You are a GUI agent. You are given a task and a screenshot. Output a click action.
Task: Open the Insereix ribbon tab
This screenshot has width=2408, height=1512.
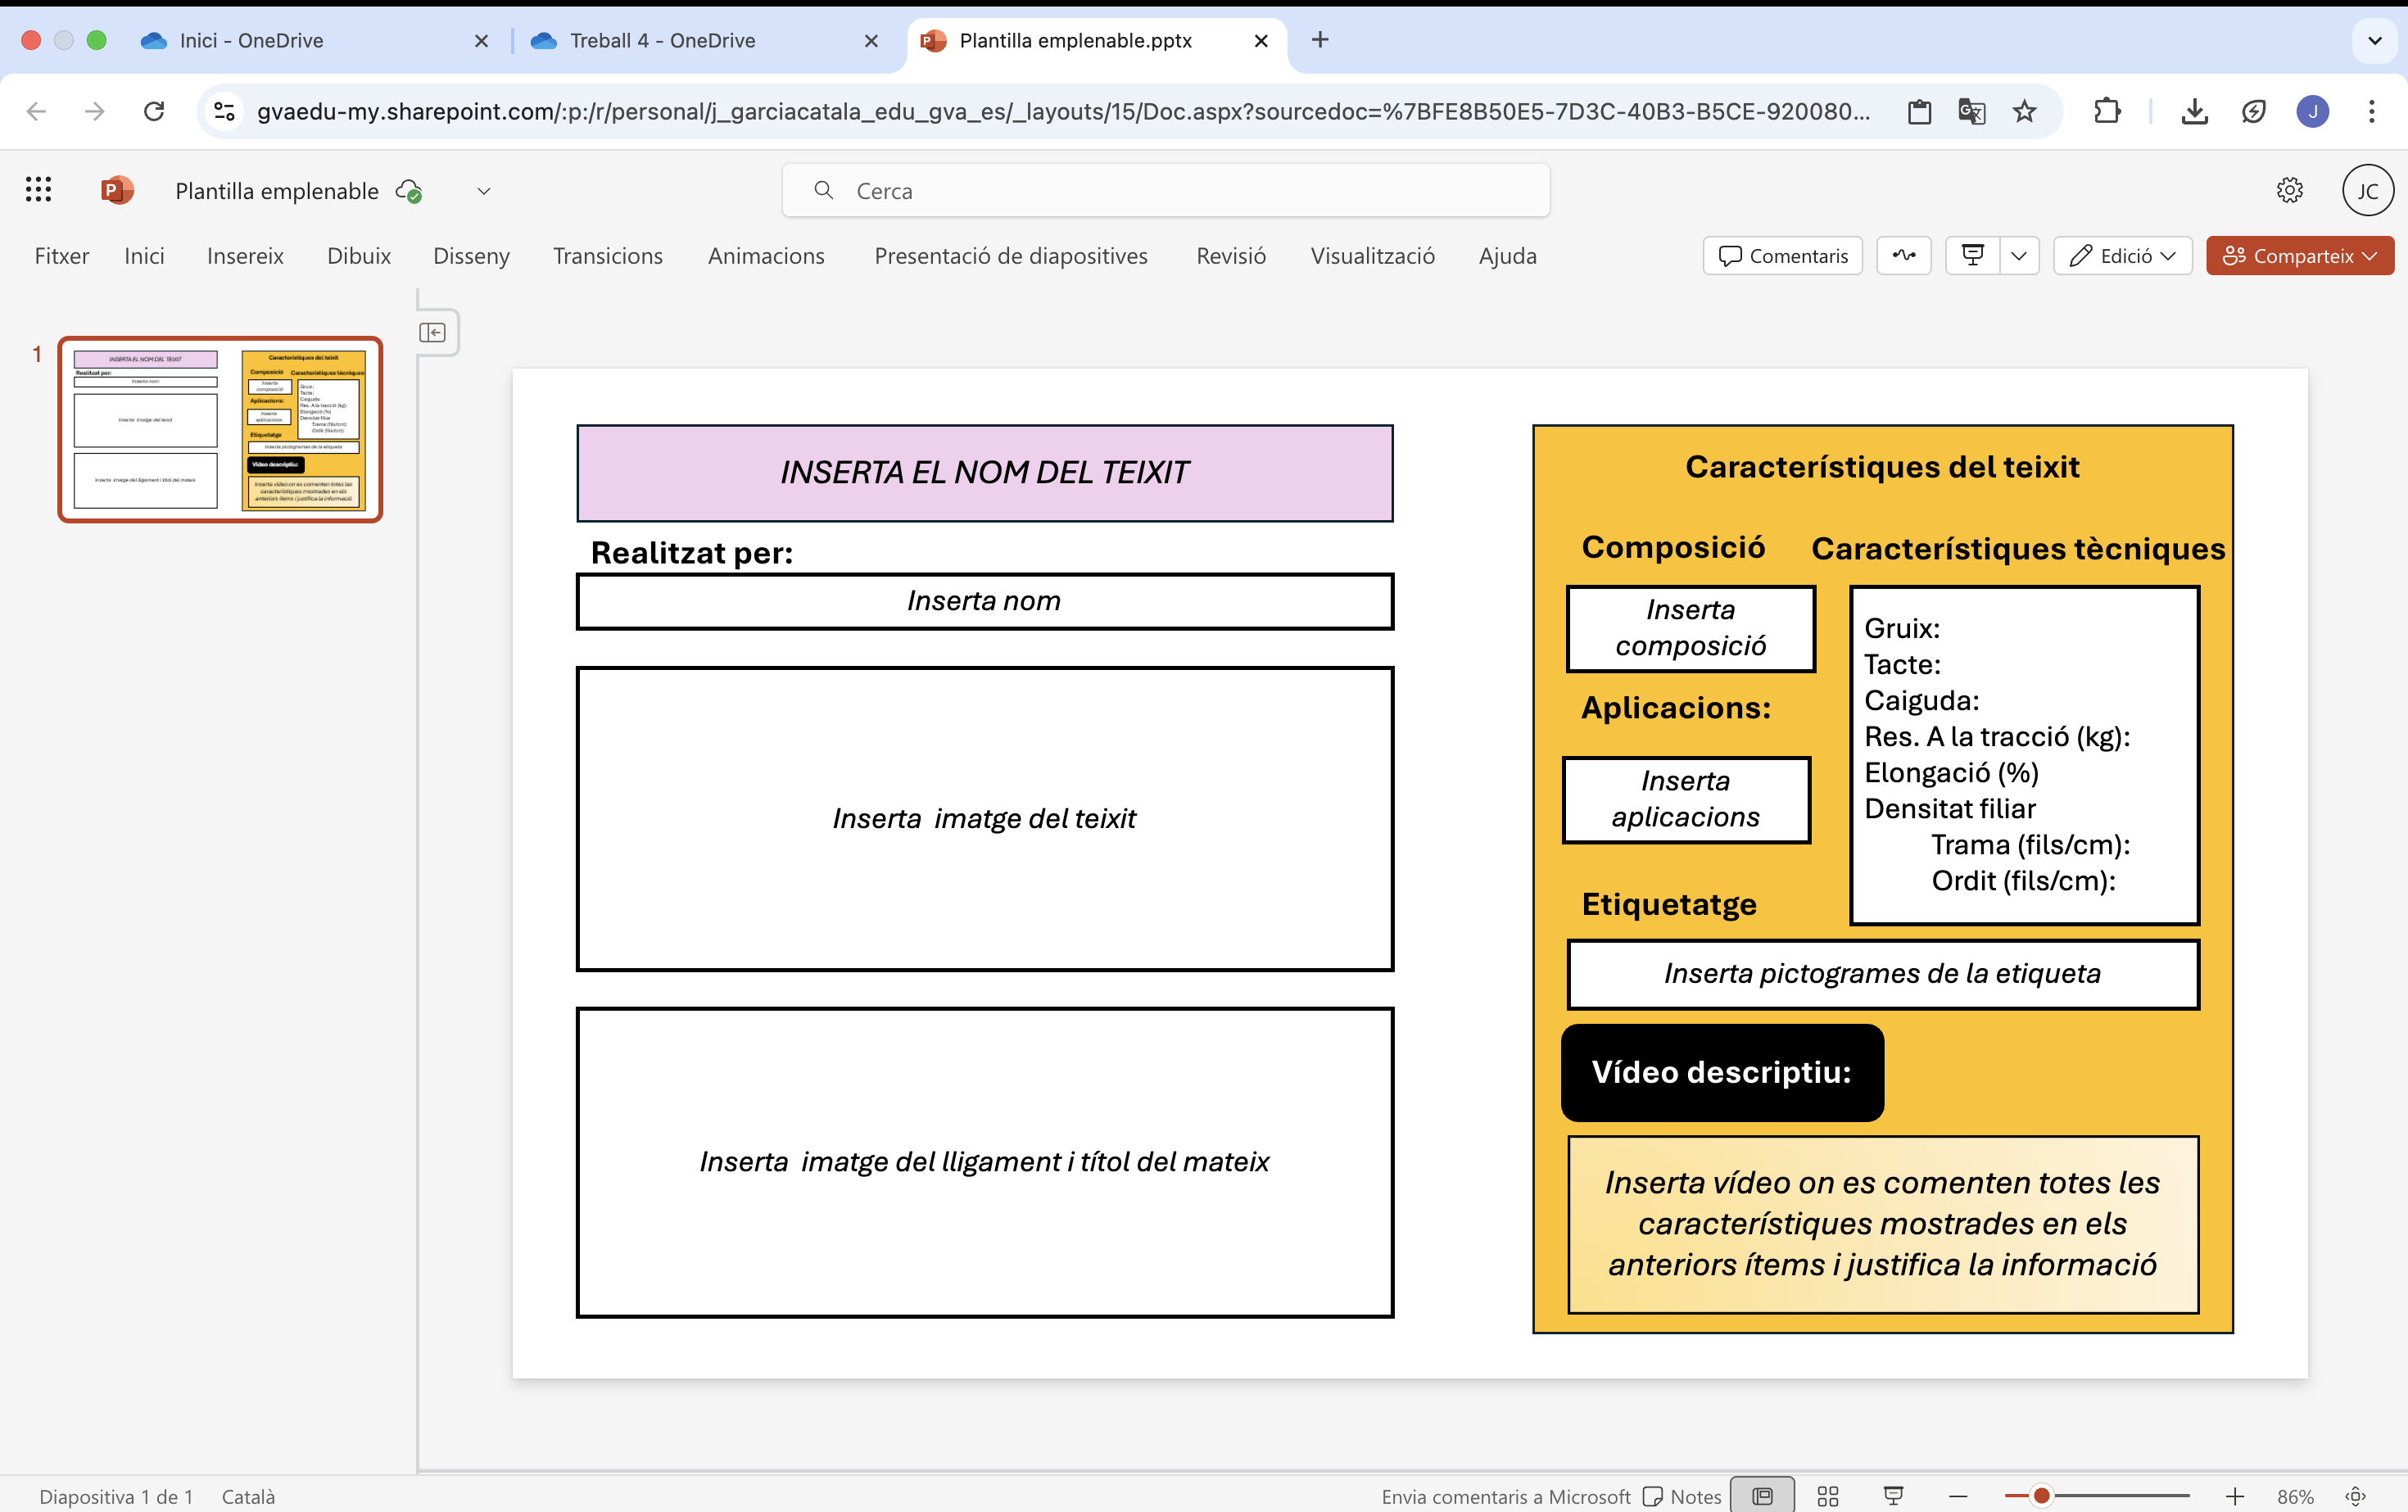point(245,256)
